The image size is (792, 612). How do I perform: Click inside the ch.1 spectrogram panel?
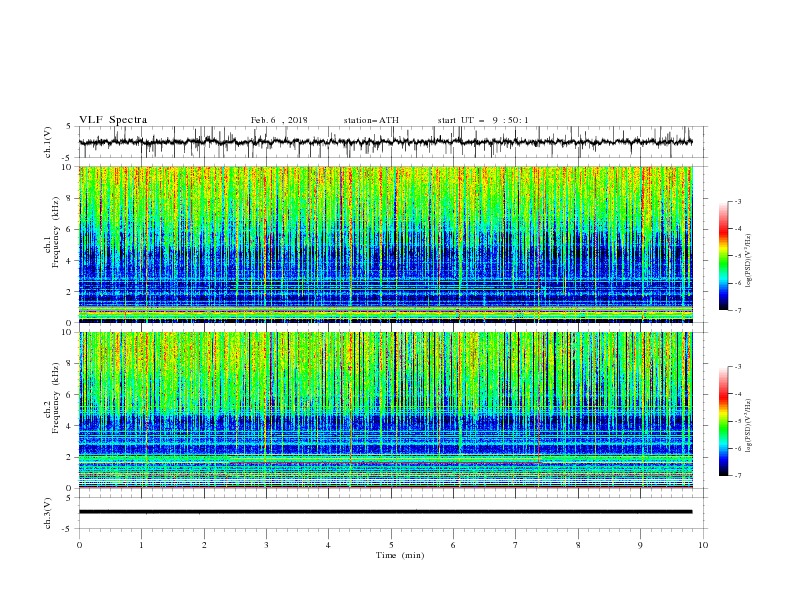pyautogui.click(x=386, y=244)
